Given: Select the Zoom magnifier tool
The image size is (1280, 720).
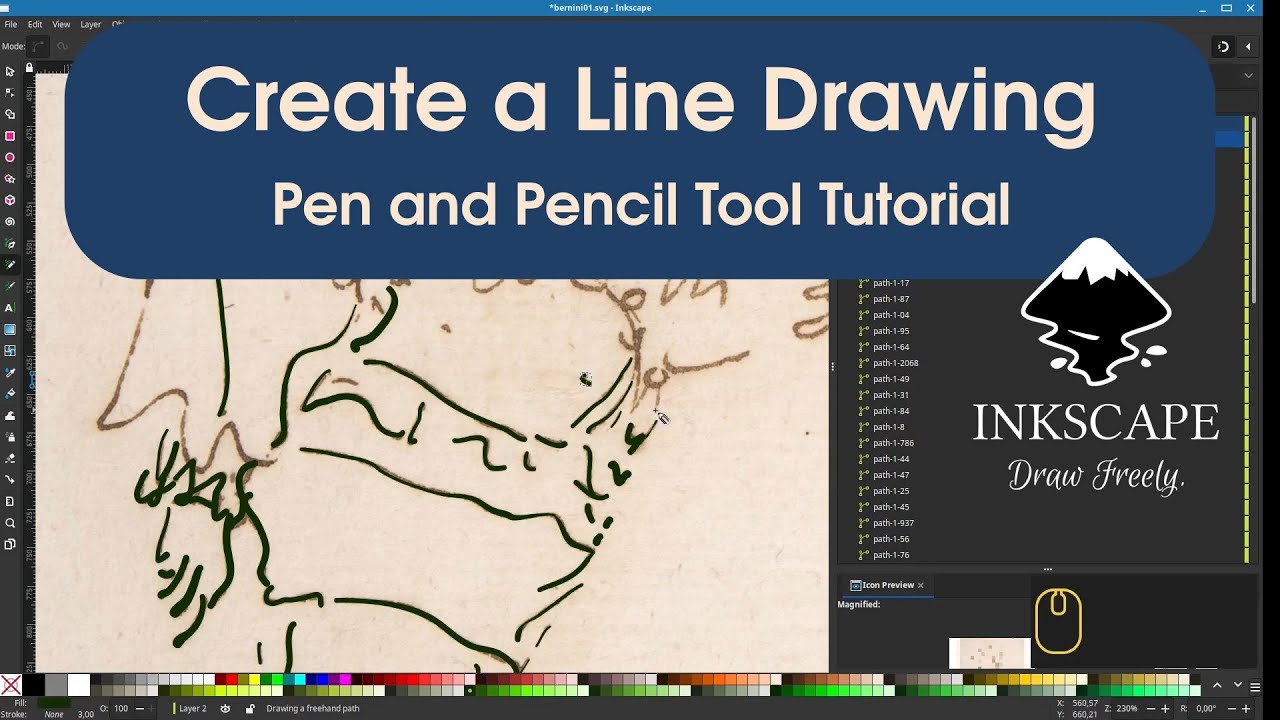Looking at the screenshot, I should coord(10,522).
